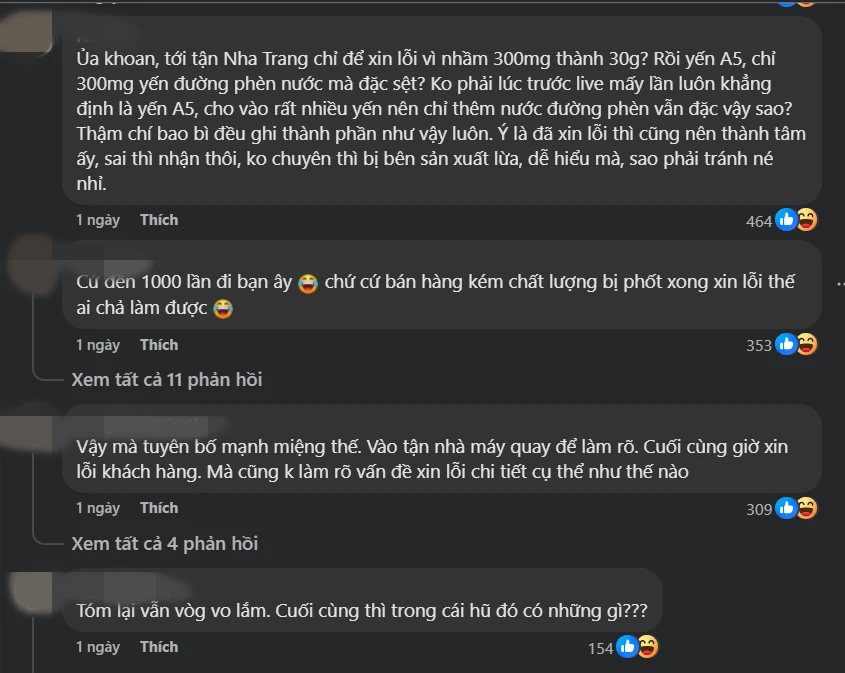Like the 'tuyên bố mạnh miệng' comment
The image size is (845, 673).
pos(159,508)
